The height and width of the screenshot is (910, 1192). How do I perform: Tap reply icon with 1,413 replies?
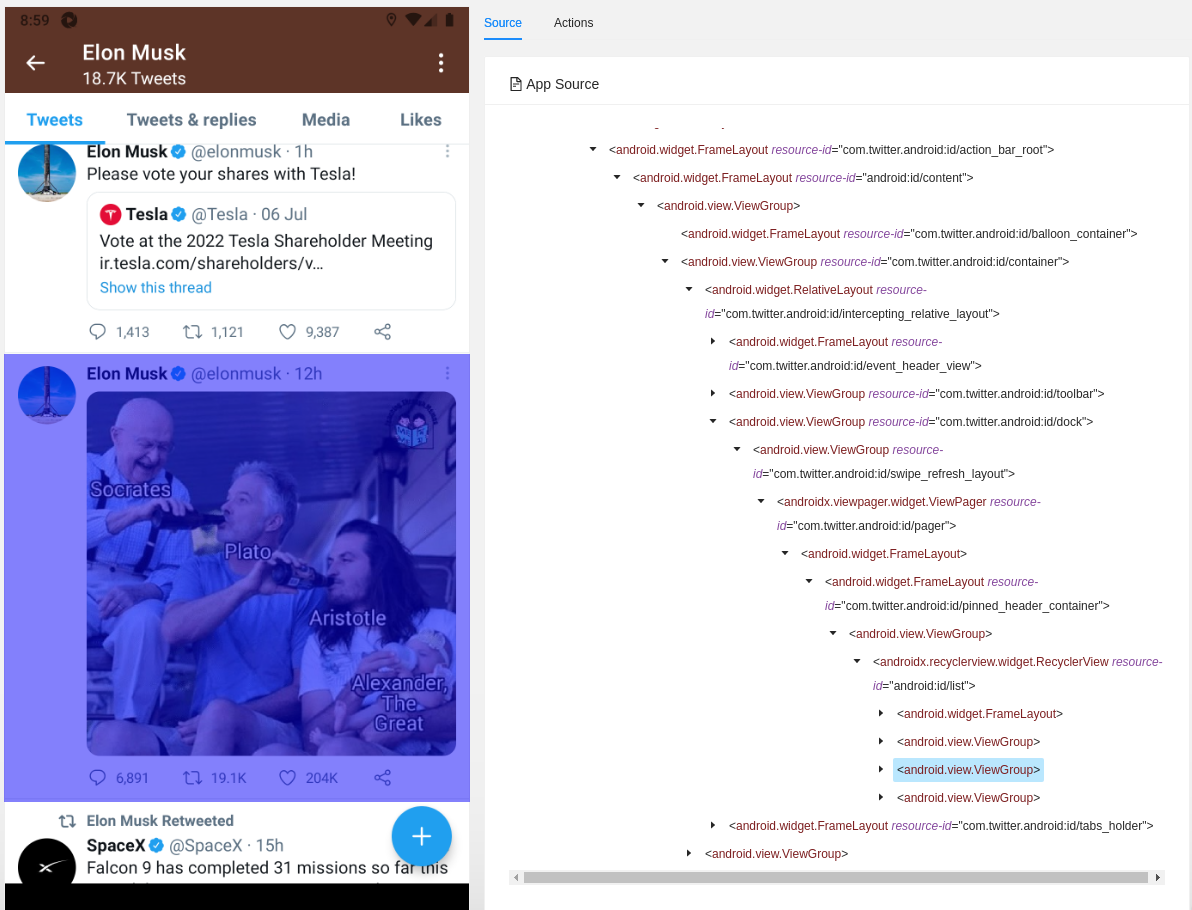[x=97, y=331]
